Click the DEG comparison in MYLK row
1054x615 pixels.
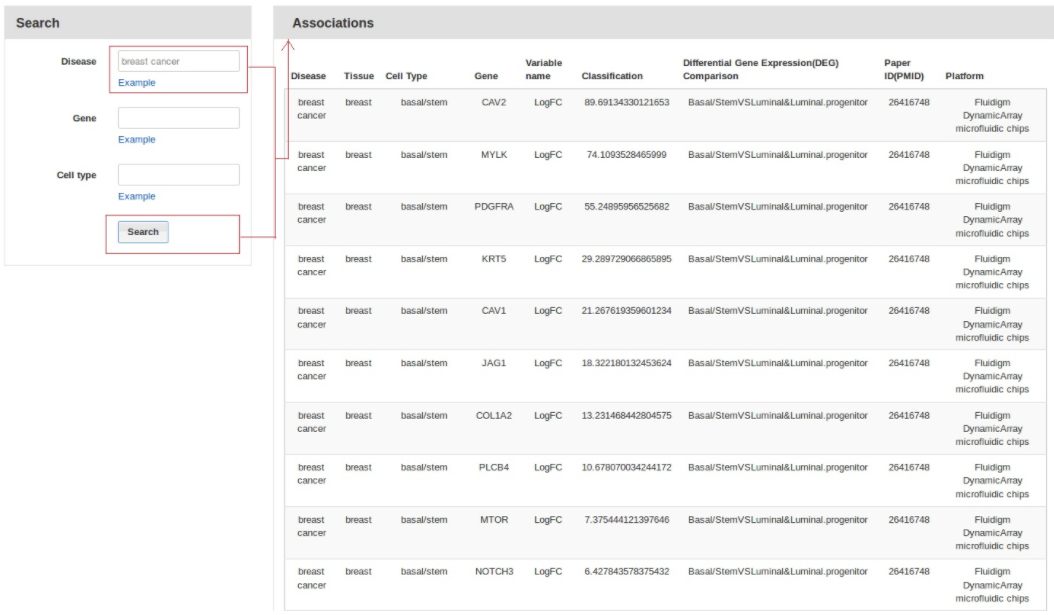(778, 155)
